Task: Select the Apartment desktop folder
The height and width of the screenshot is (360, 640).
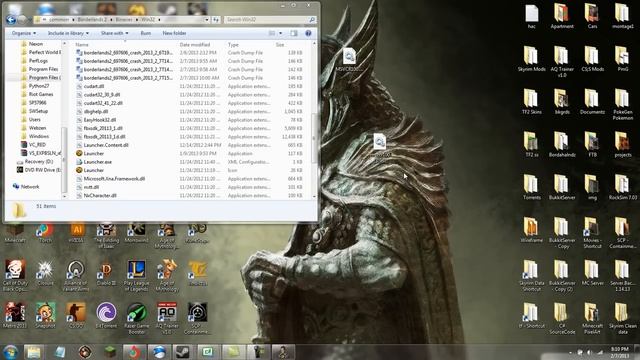Action: [562, 16]
